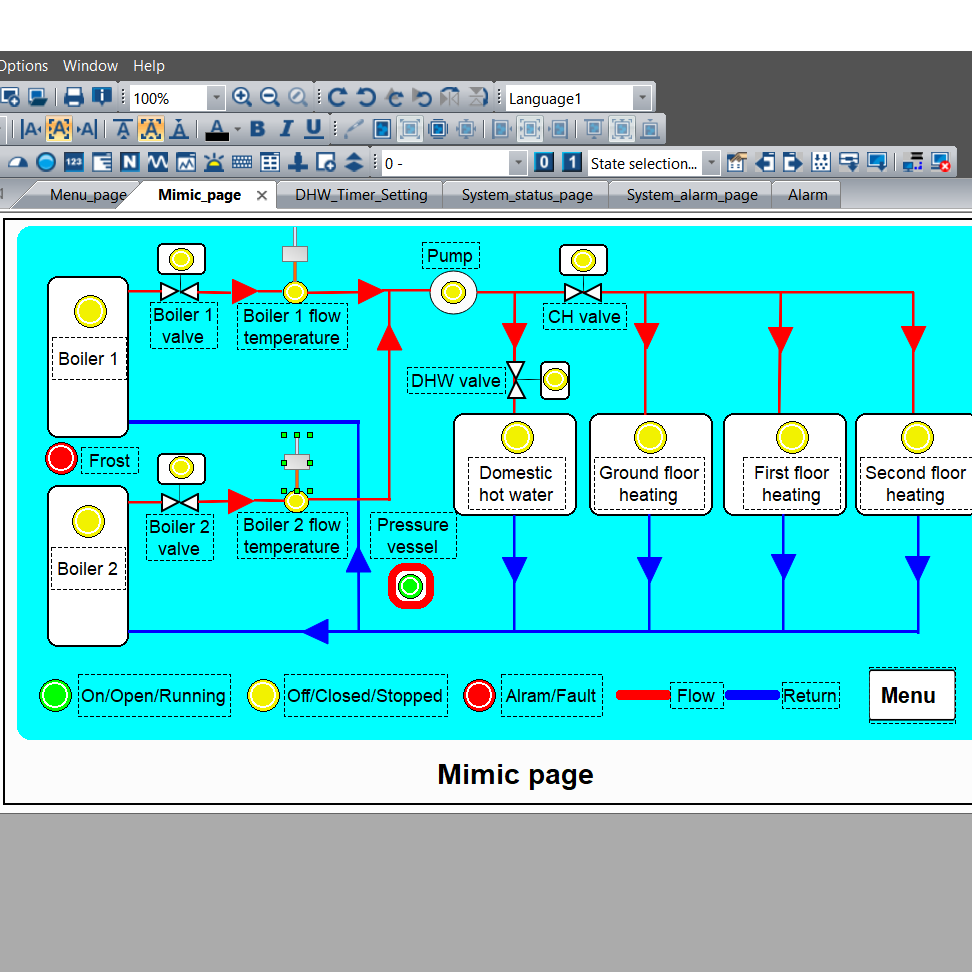
Task: Open the State selection dropdown
Action: pos(711,162)
